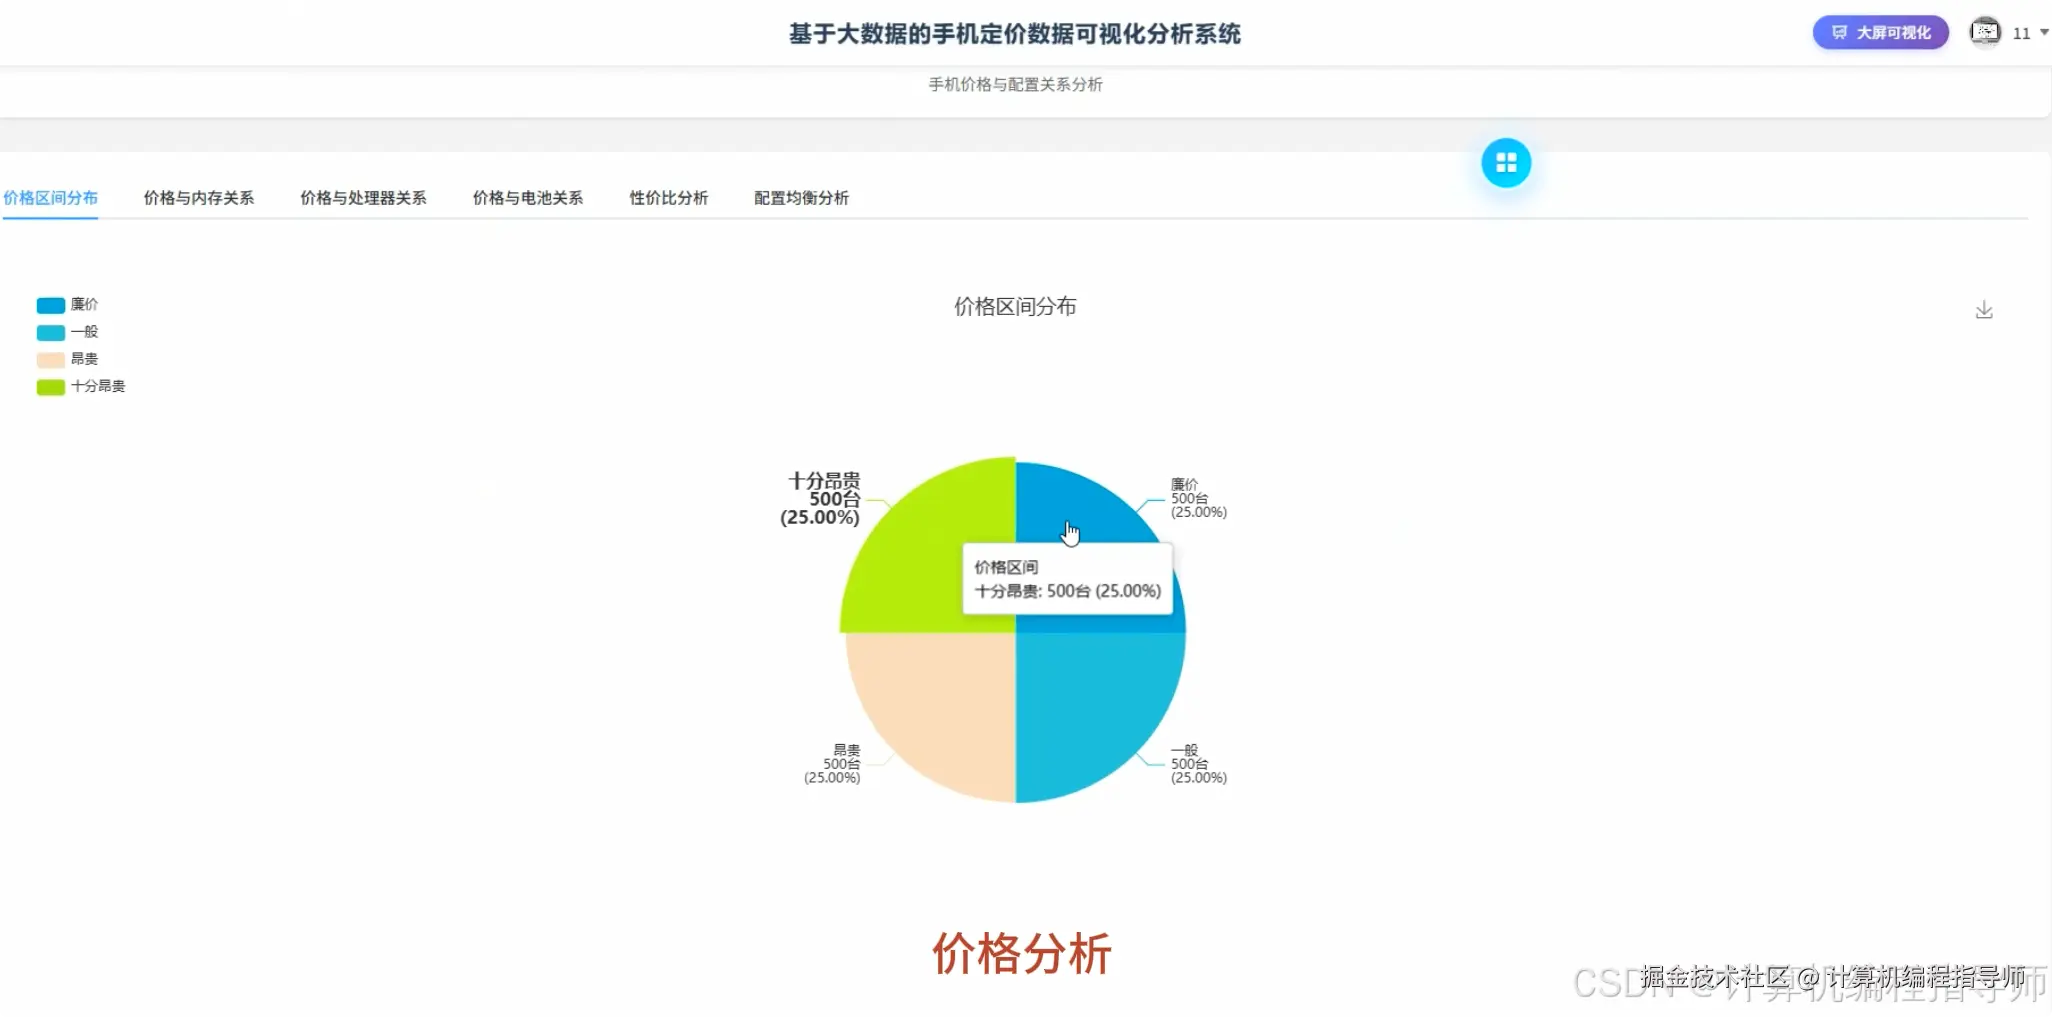The height and width of the screenshot is (1017, 2052).
Task: Open the user dropdown next to 11
Action: (2040, 32)
